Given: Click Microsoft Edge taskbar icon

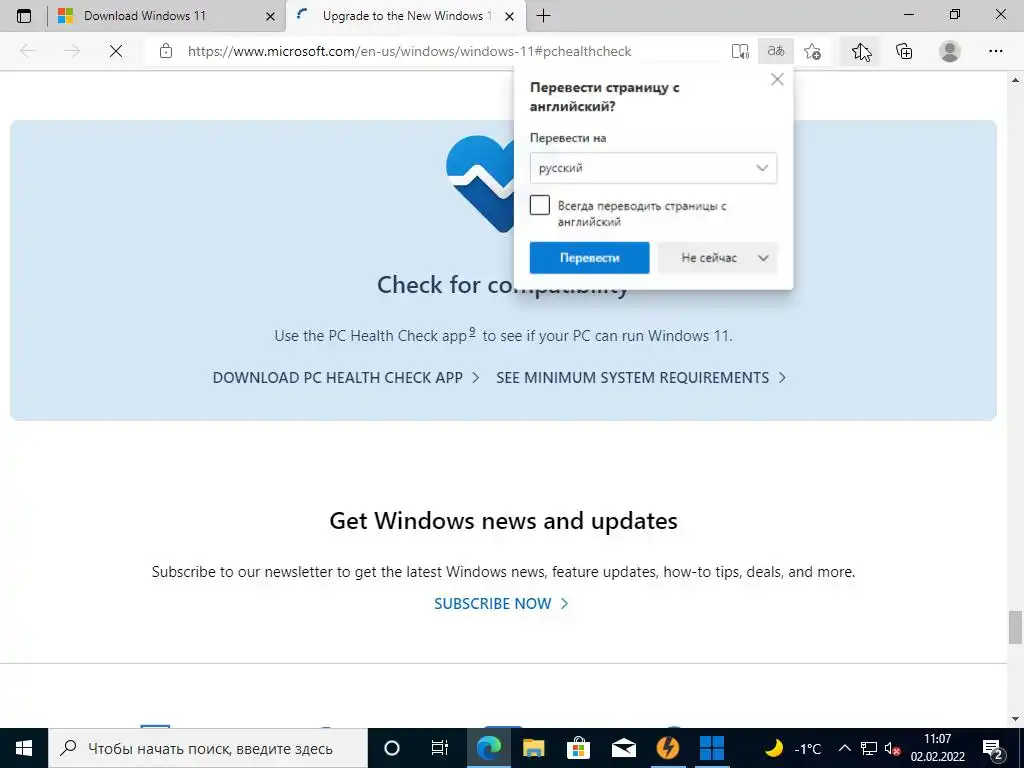Looking at the screenshot, I should click(x=488, y=748).
